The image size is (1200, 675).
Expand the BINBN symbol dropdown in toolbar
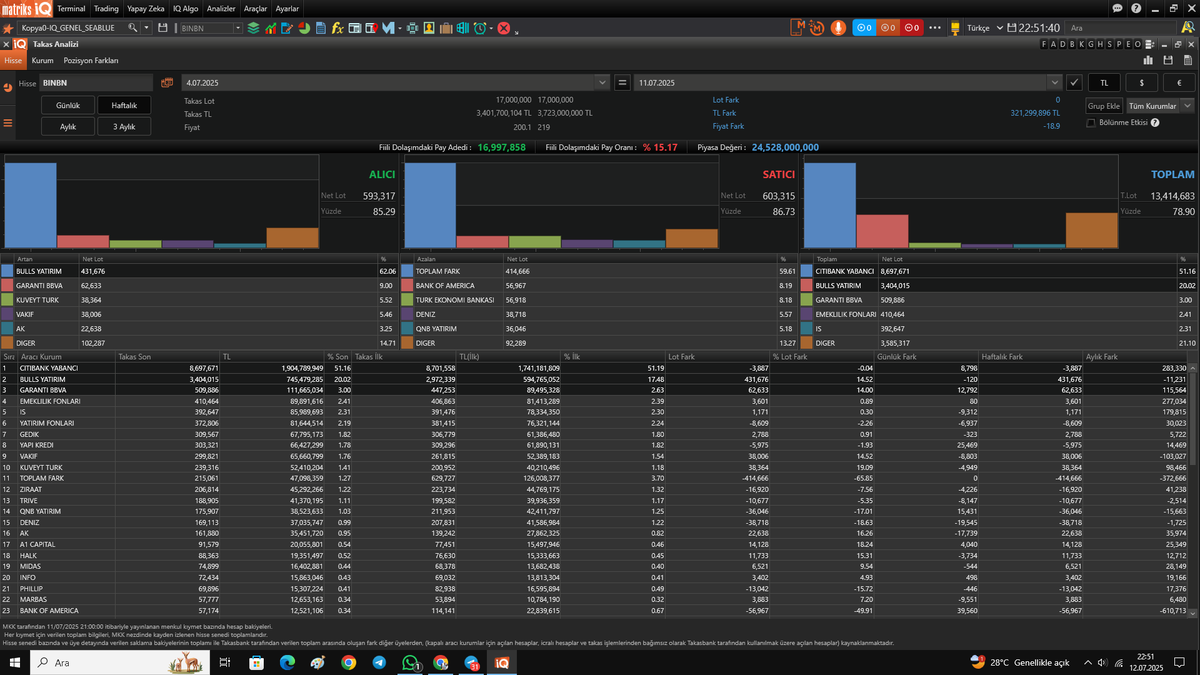coord(237,29)
